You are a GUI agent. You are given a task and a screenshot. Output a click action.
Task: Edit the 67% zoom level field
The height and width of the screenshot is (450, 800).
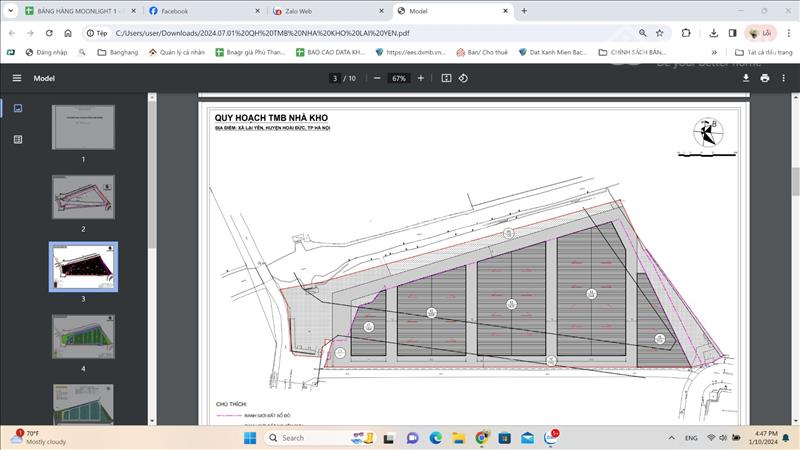[399, 78]
